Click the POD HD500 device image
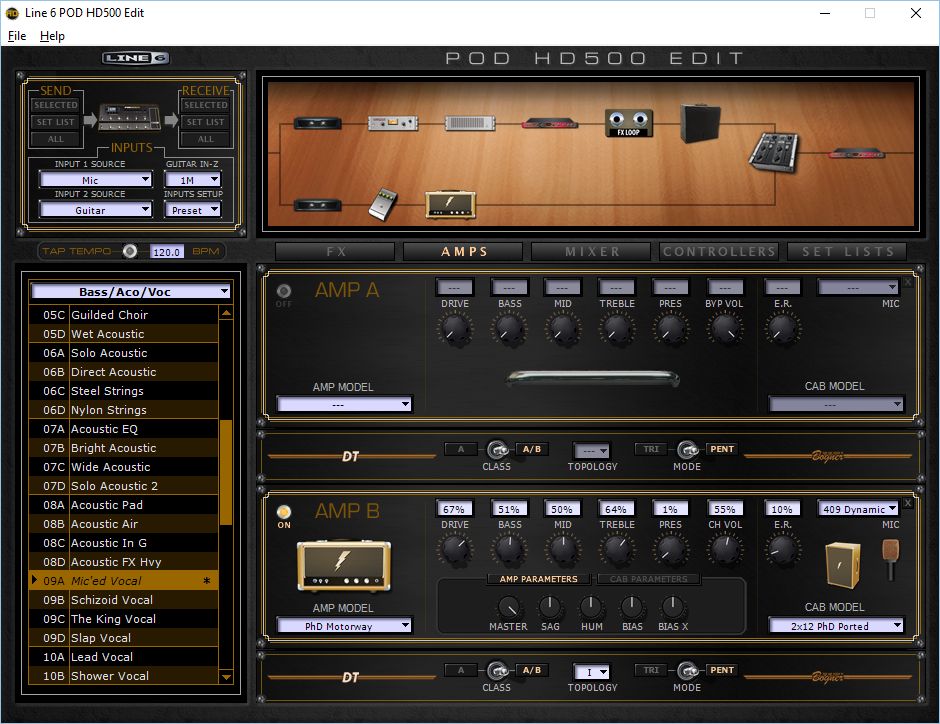 [130, 117]
